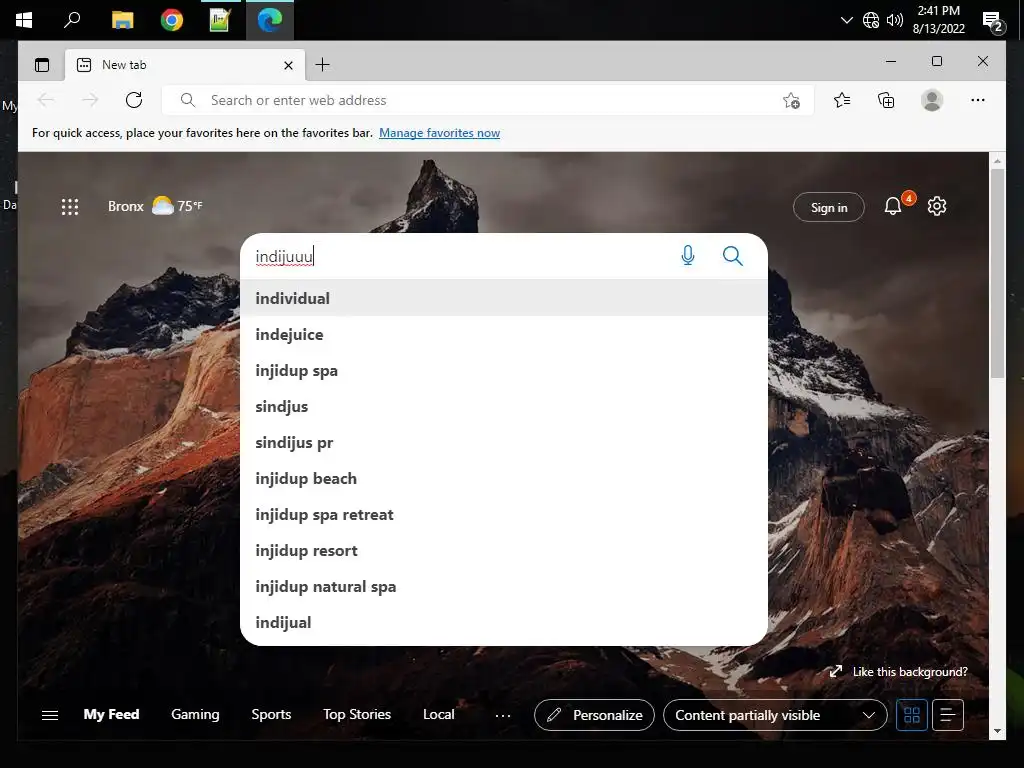Select the injidup beach suggestion
This screenshot has width=1024, height=768.
504,479
